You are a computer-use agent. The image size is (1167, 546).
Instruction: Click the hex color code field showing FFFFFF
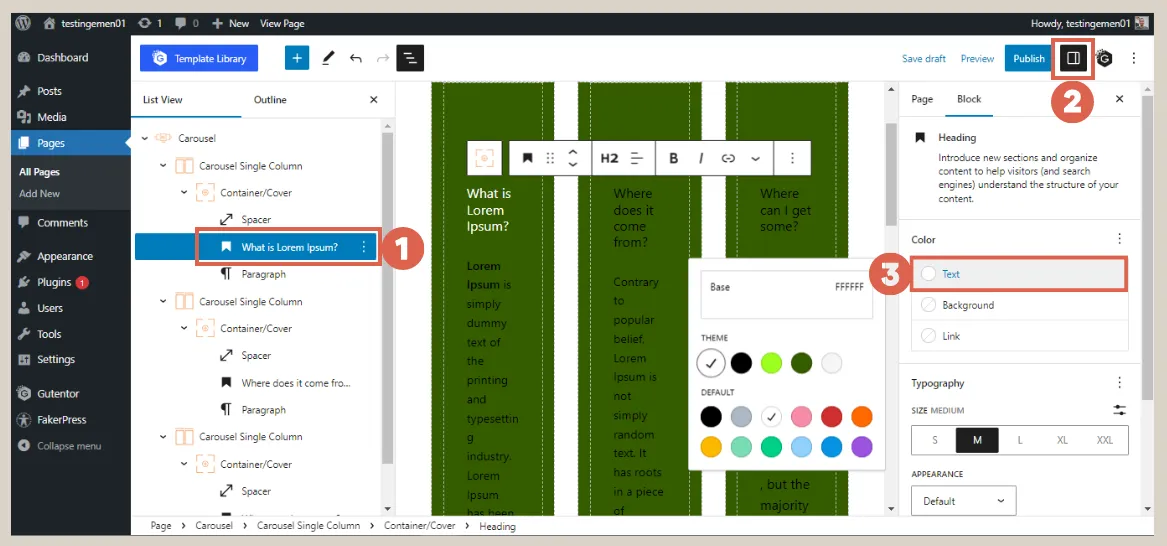[848, 287]
